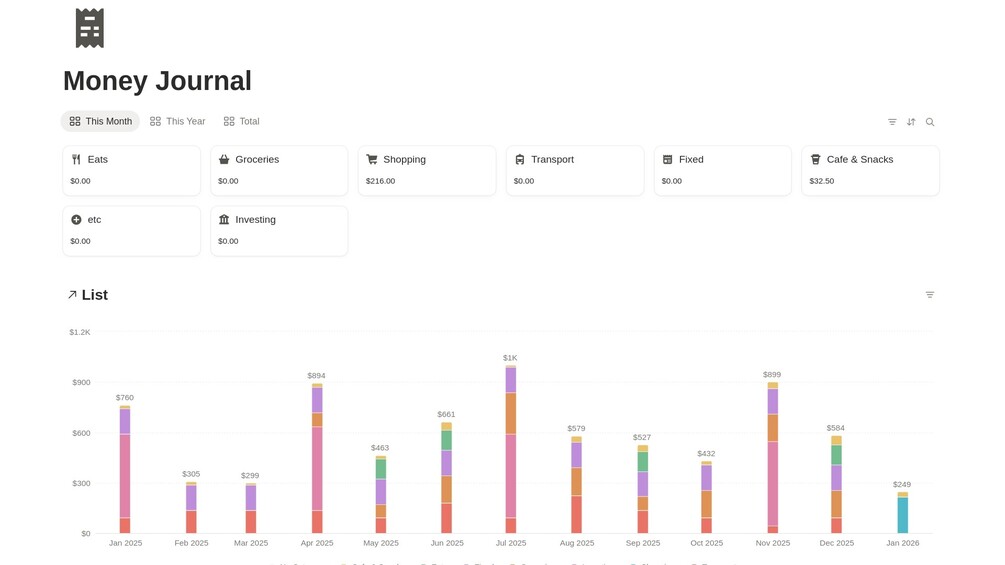Click the cup icon for Cafe & Snacks
The width and height of the screenshot is (1005, 565).
coord(815,160)
